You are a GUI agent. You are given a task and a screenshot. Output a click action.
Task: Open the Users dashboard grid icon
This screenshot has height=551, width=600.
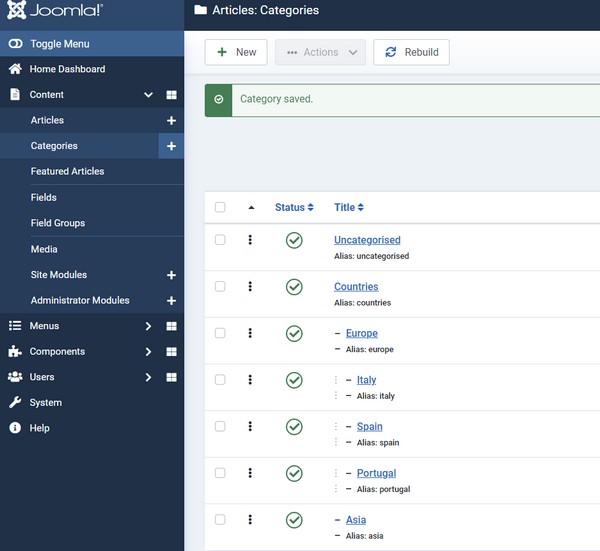tap(171, 377)
